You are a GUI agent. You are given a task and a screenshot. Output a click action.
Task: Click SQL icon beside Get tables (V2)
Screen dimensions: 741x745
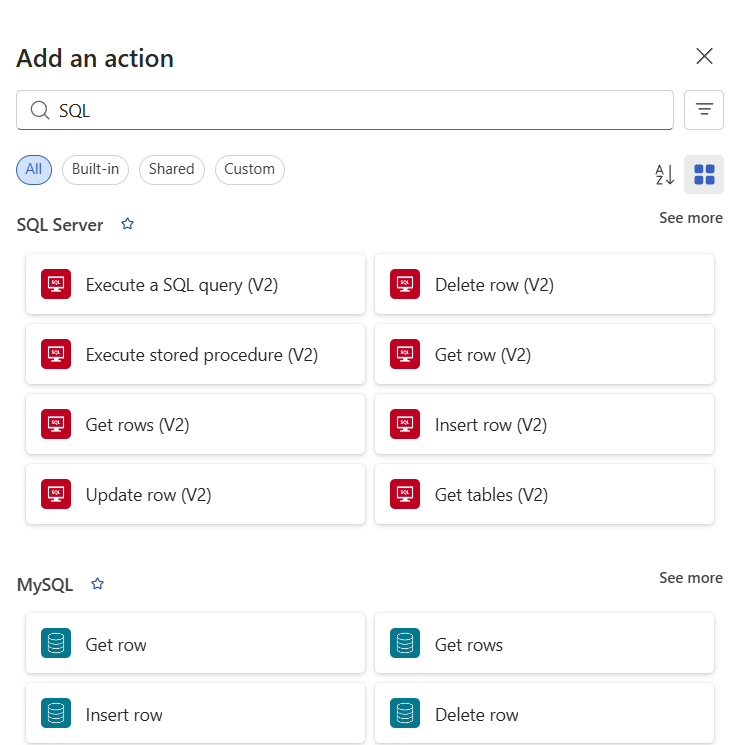click(405, 494)
